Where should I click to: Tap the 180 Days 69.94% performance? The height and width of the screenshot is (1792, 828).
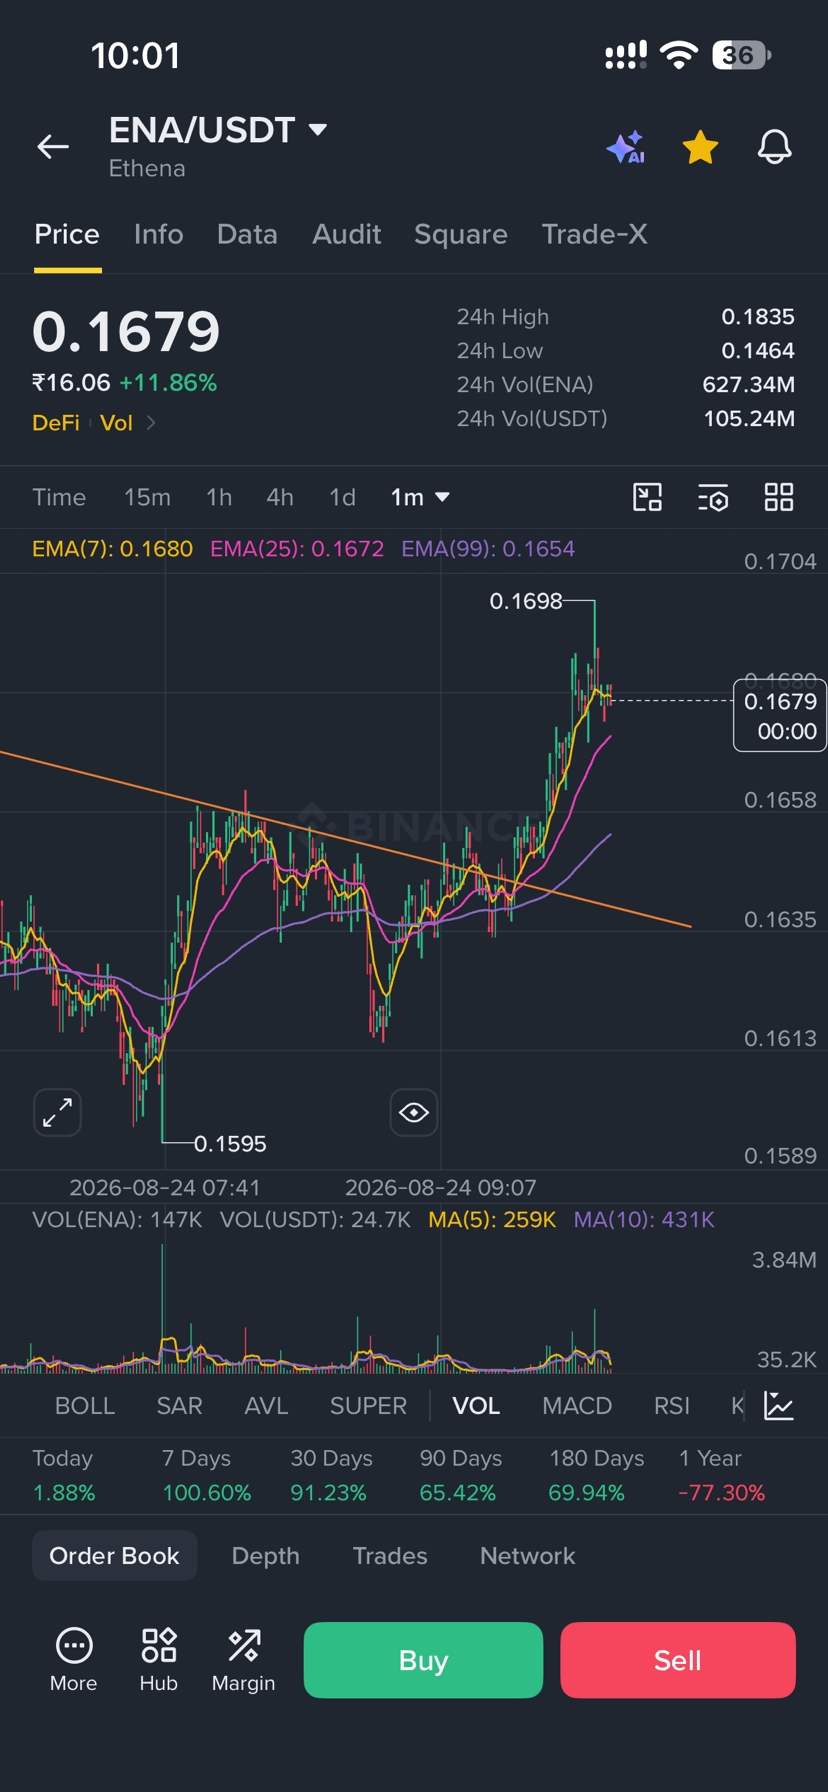[596, 1475]
